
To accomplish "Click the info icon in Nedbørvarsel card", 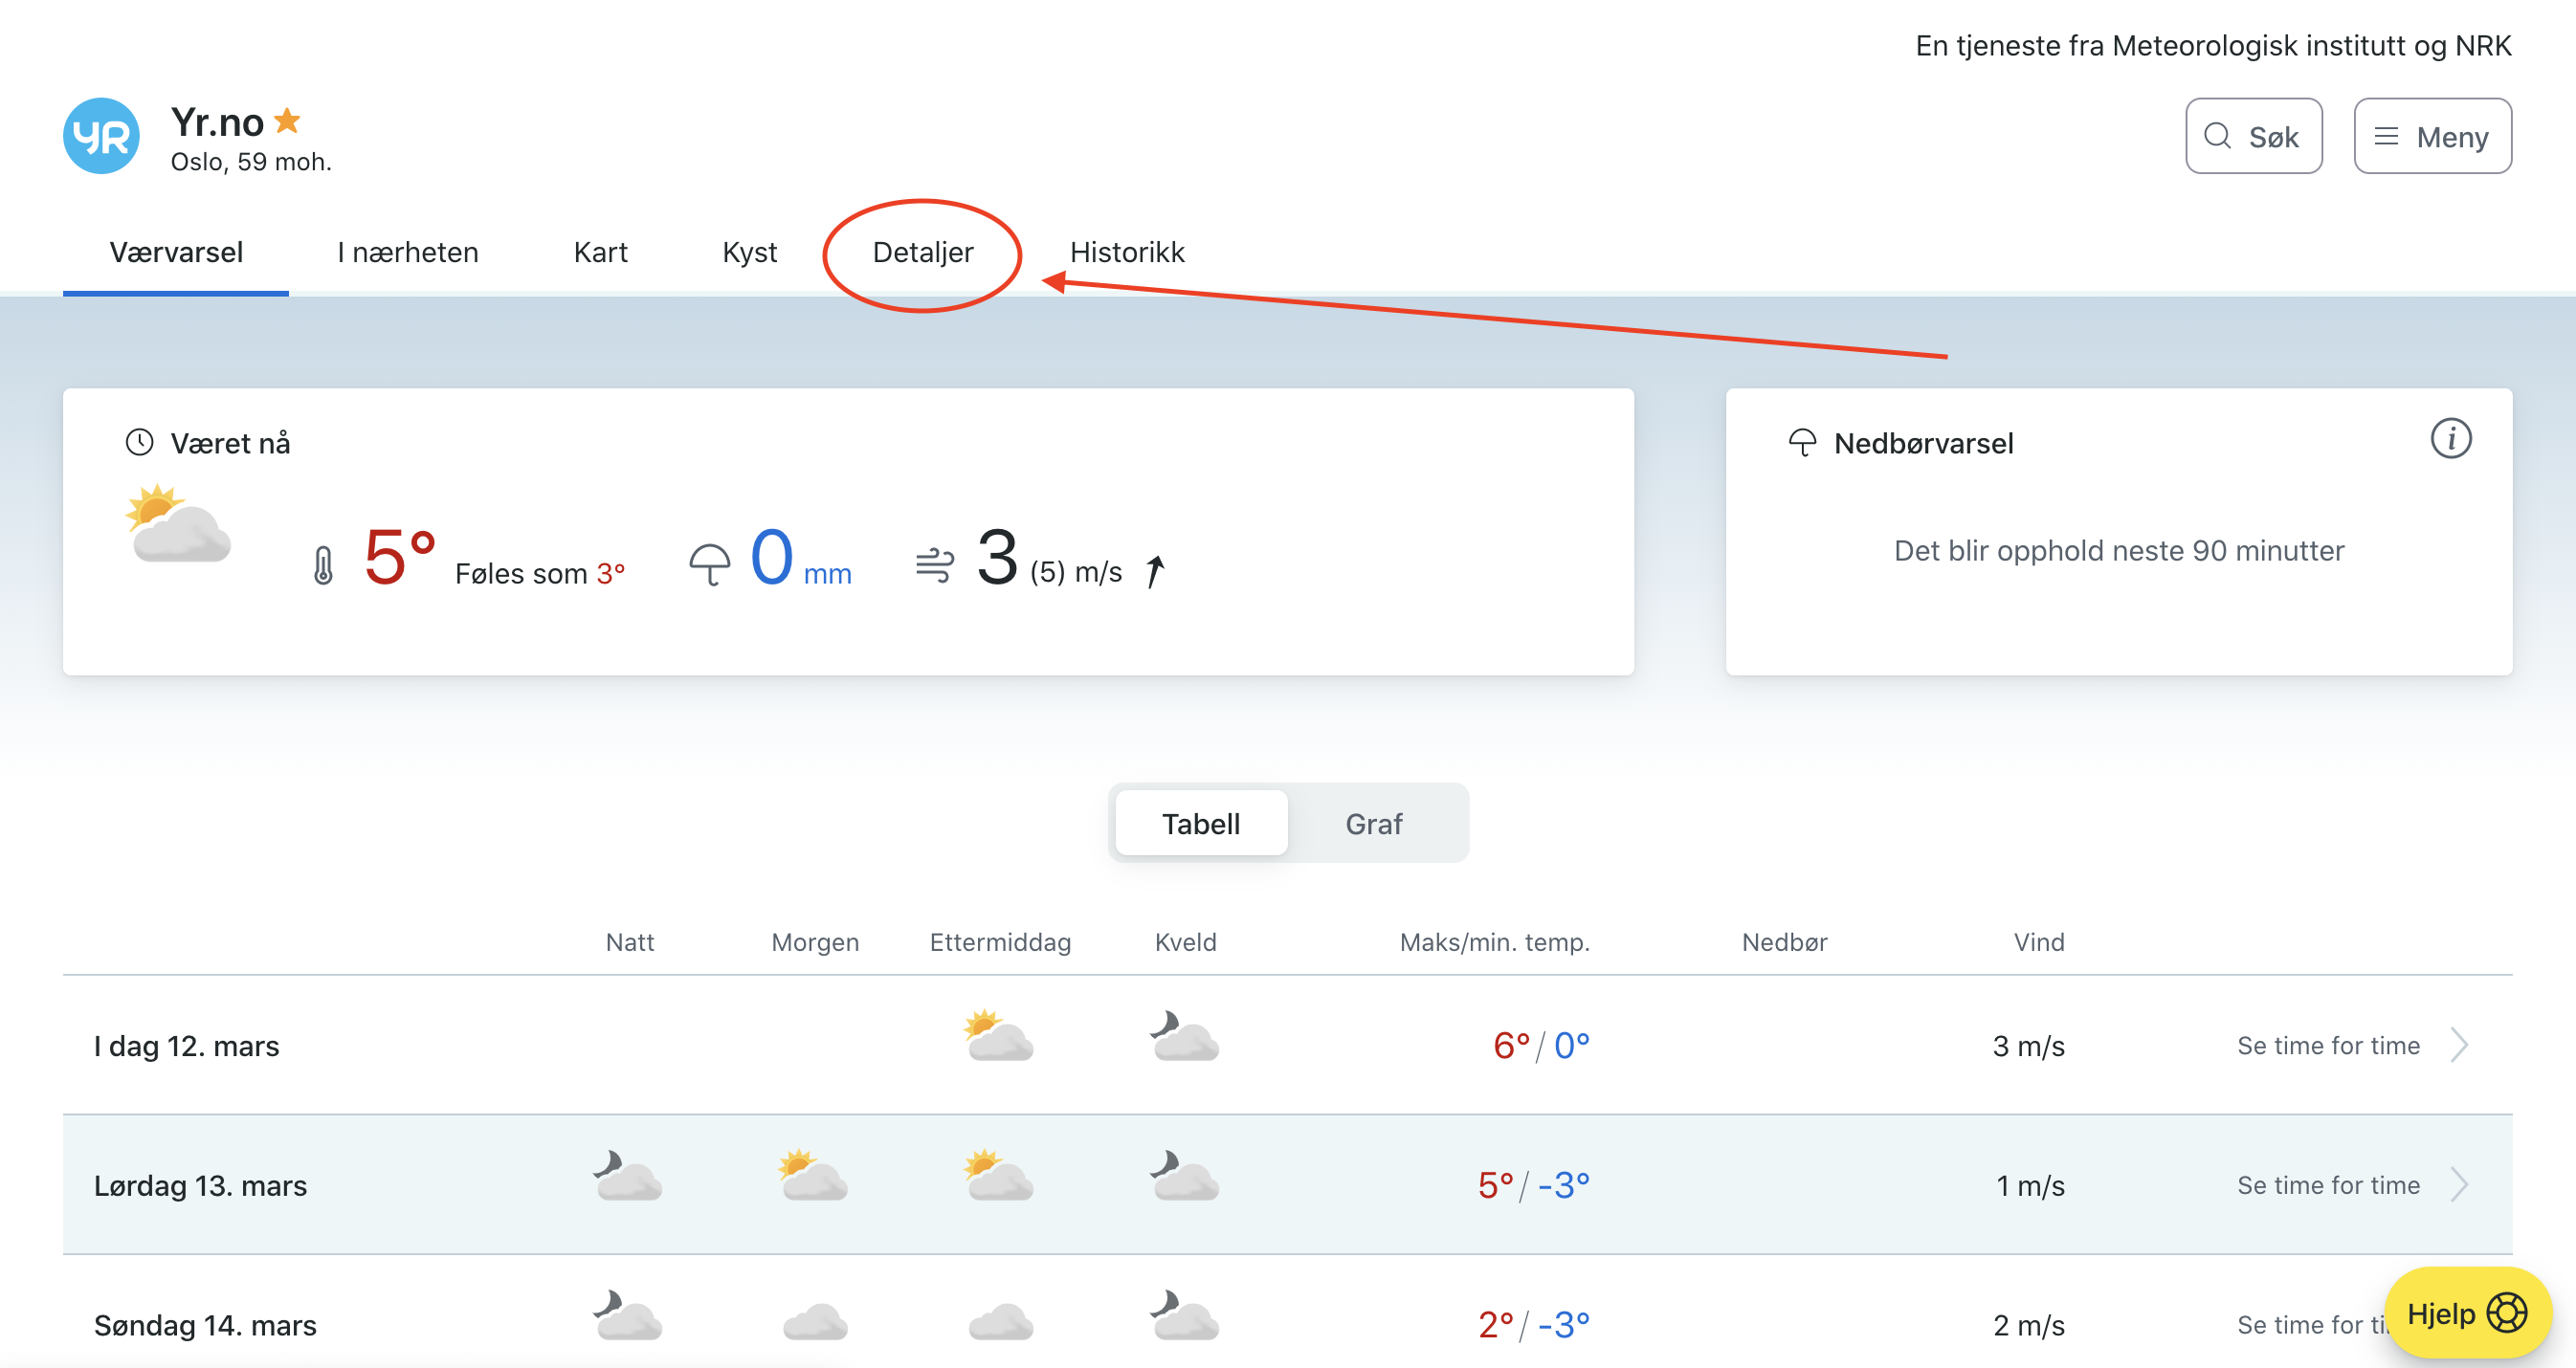I will coord(2450,439).
